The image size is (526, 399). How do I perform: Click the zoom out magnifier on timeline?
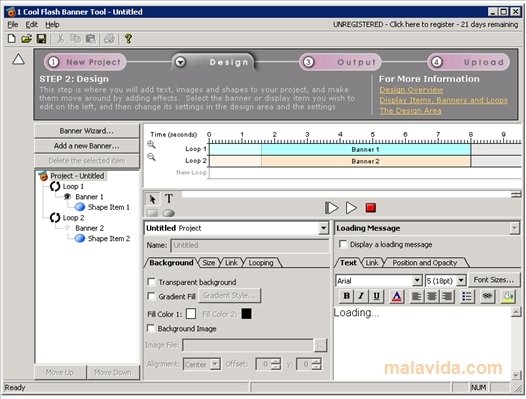point(151,157)
